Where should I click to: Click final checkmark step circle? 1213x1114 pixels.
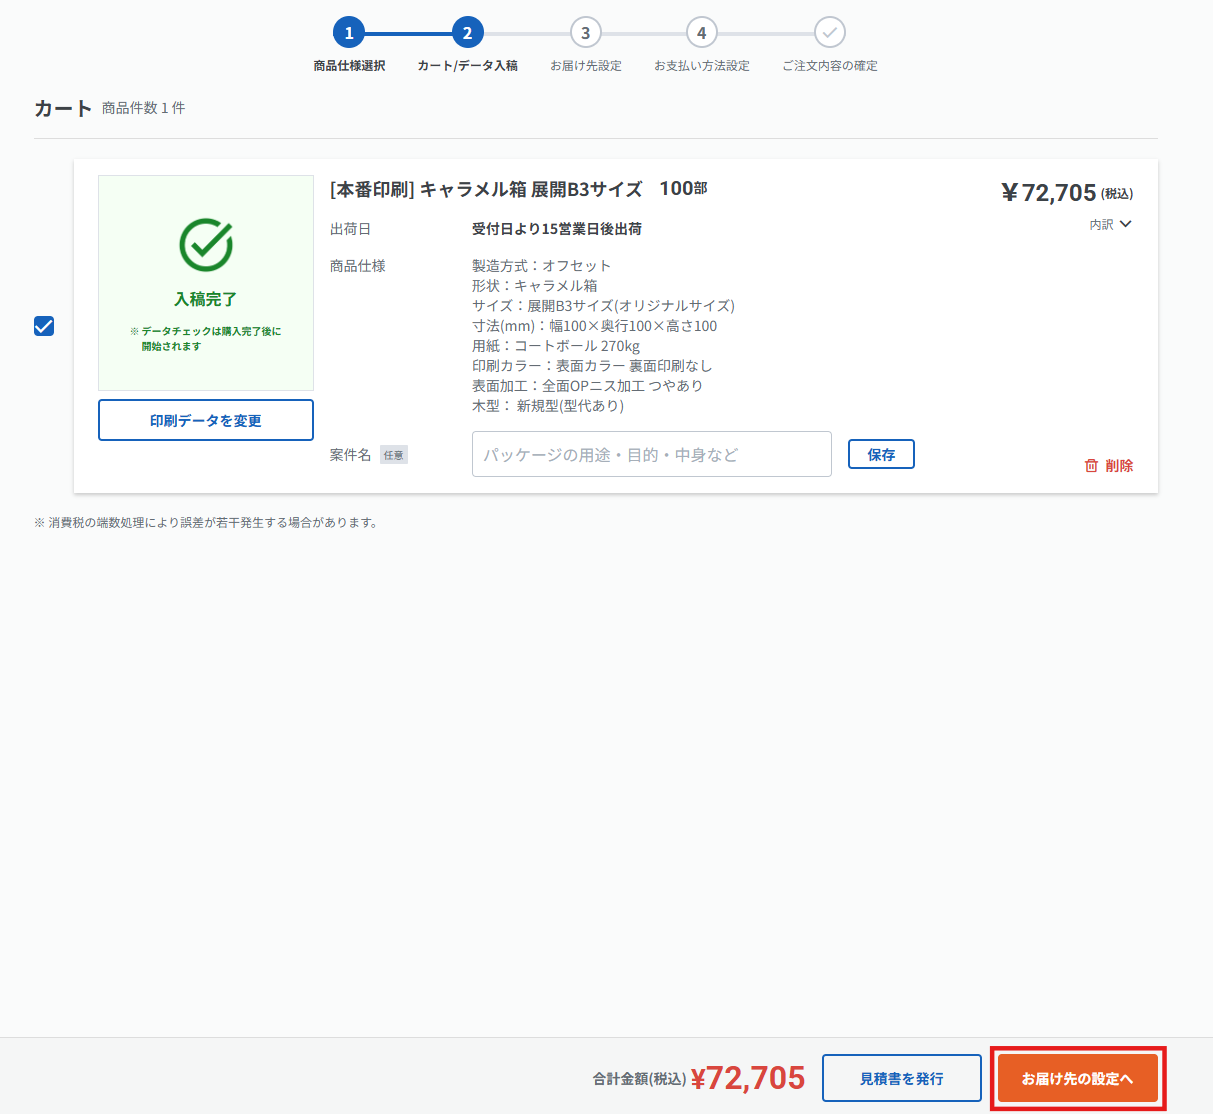829,33
